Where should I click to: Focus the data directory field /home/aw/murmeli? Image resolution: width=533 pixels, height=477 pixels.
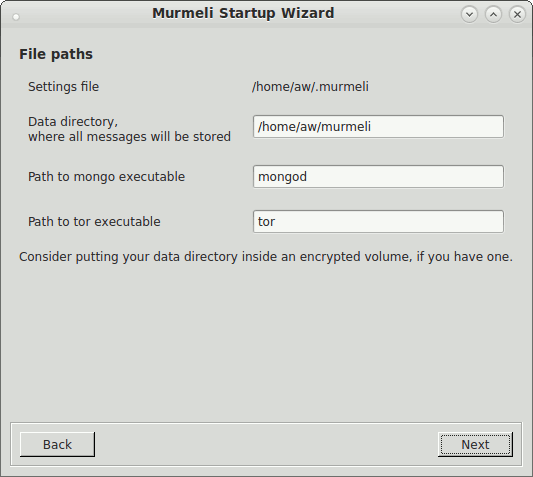coord(378,126)
